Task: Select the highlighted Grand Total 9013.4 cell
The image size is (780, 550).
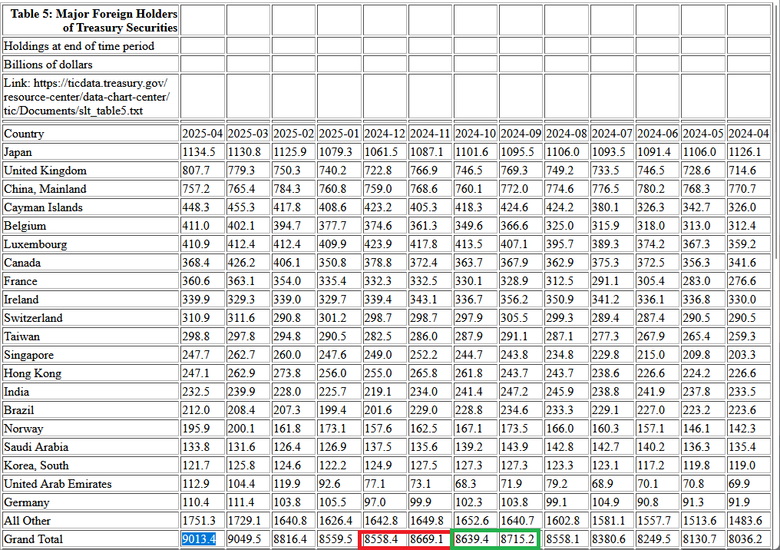Action: [199, 539]
